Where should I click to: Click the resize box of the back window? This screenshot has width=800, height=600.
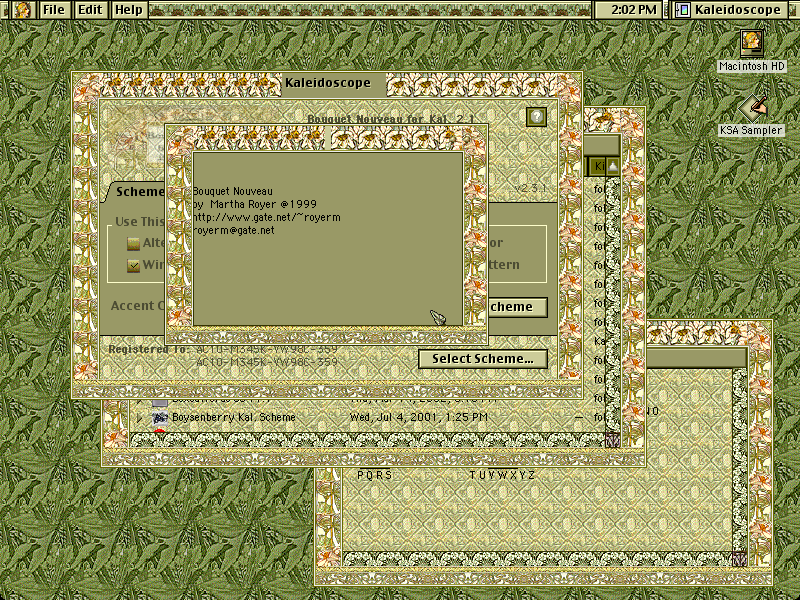740,559
